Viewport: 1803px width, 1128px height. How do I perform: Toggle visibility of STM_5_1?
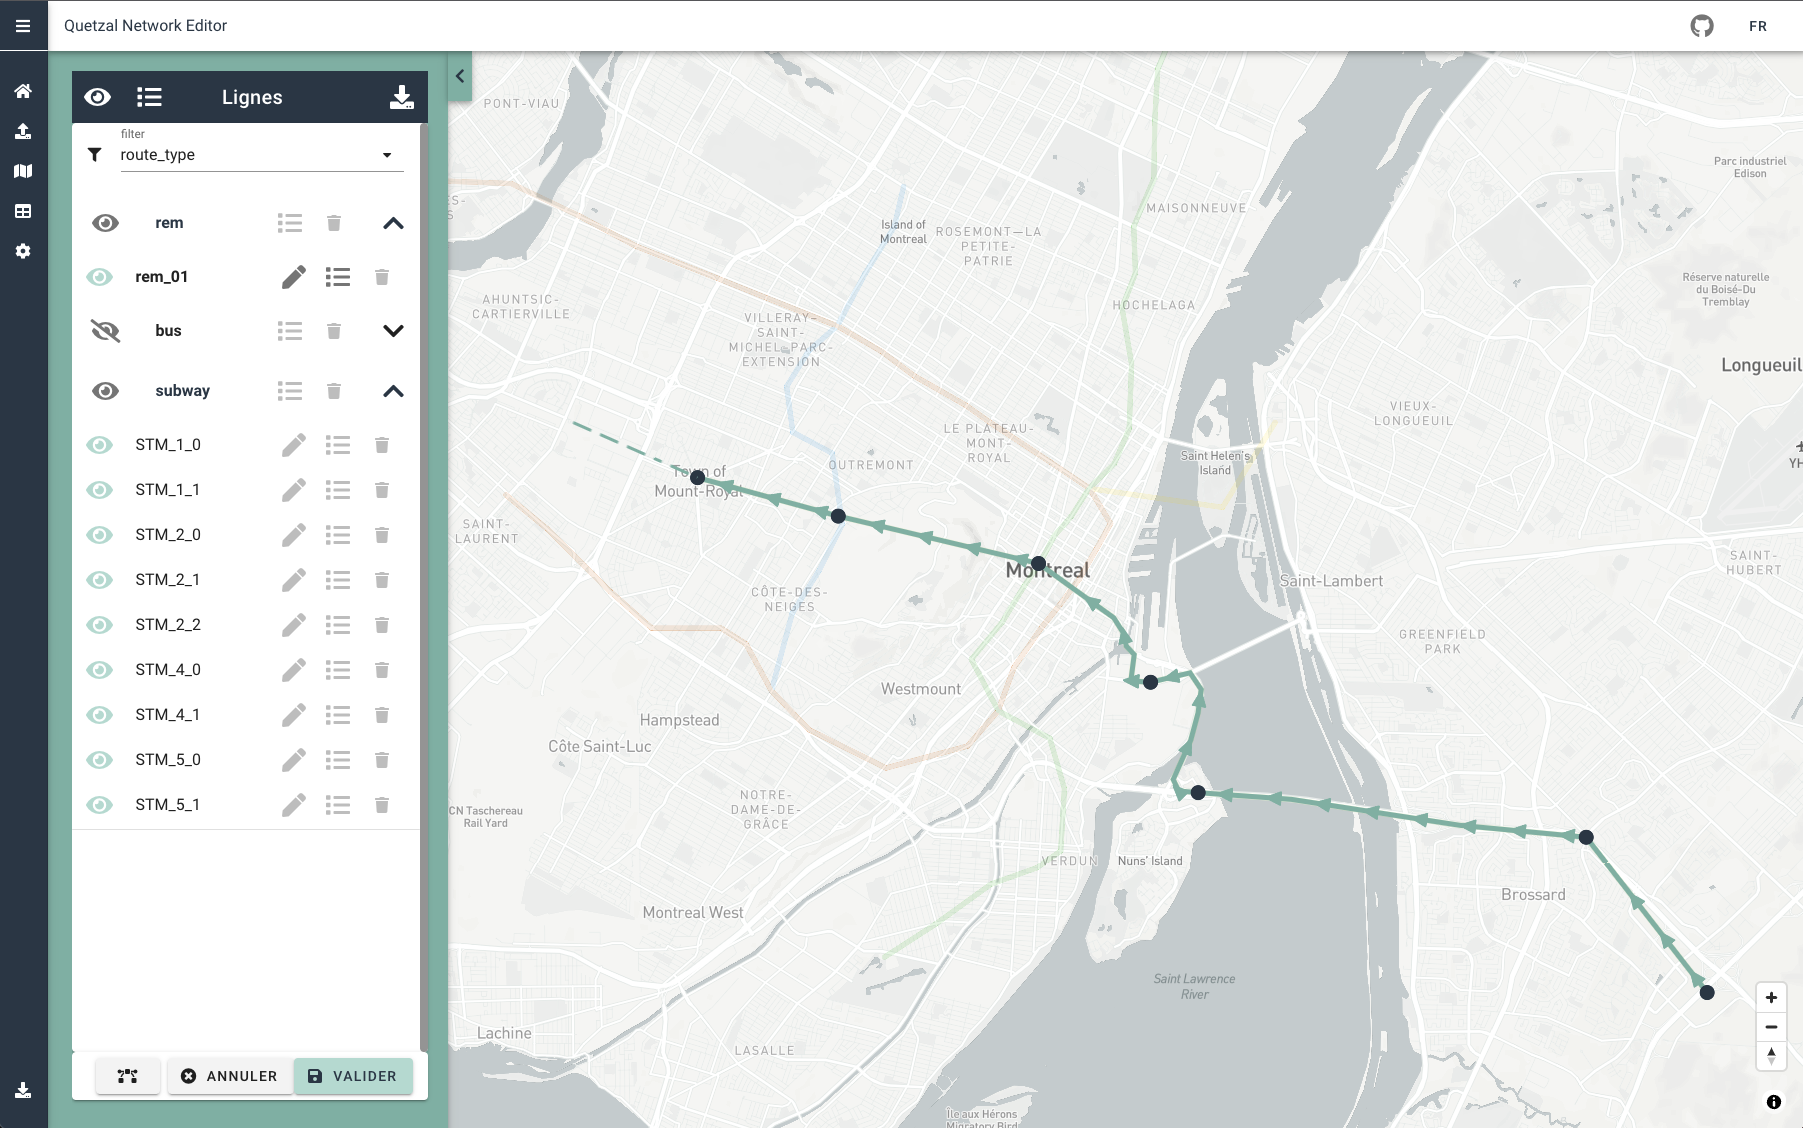100,804
